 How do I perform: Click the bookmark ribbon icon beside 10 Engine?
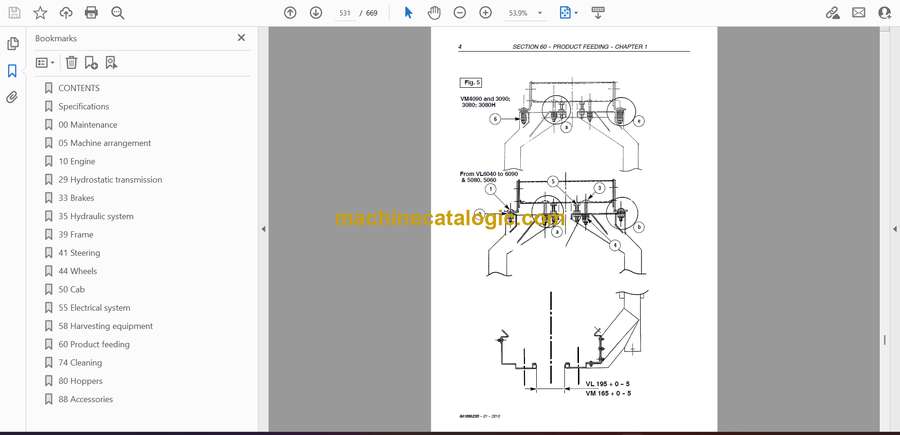(x=49, y=161)
